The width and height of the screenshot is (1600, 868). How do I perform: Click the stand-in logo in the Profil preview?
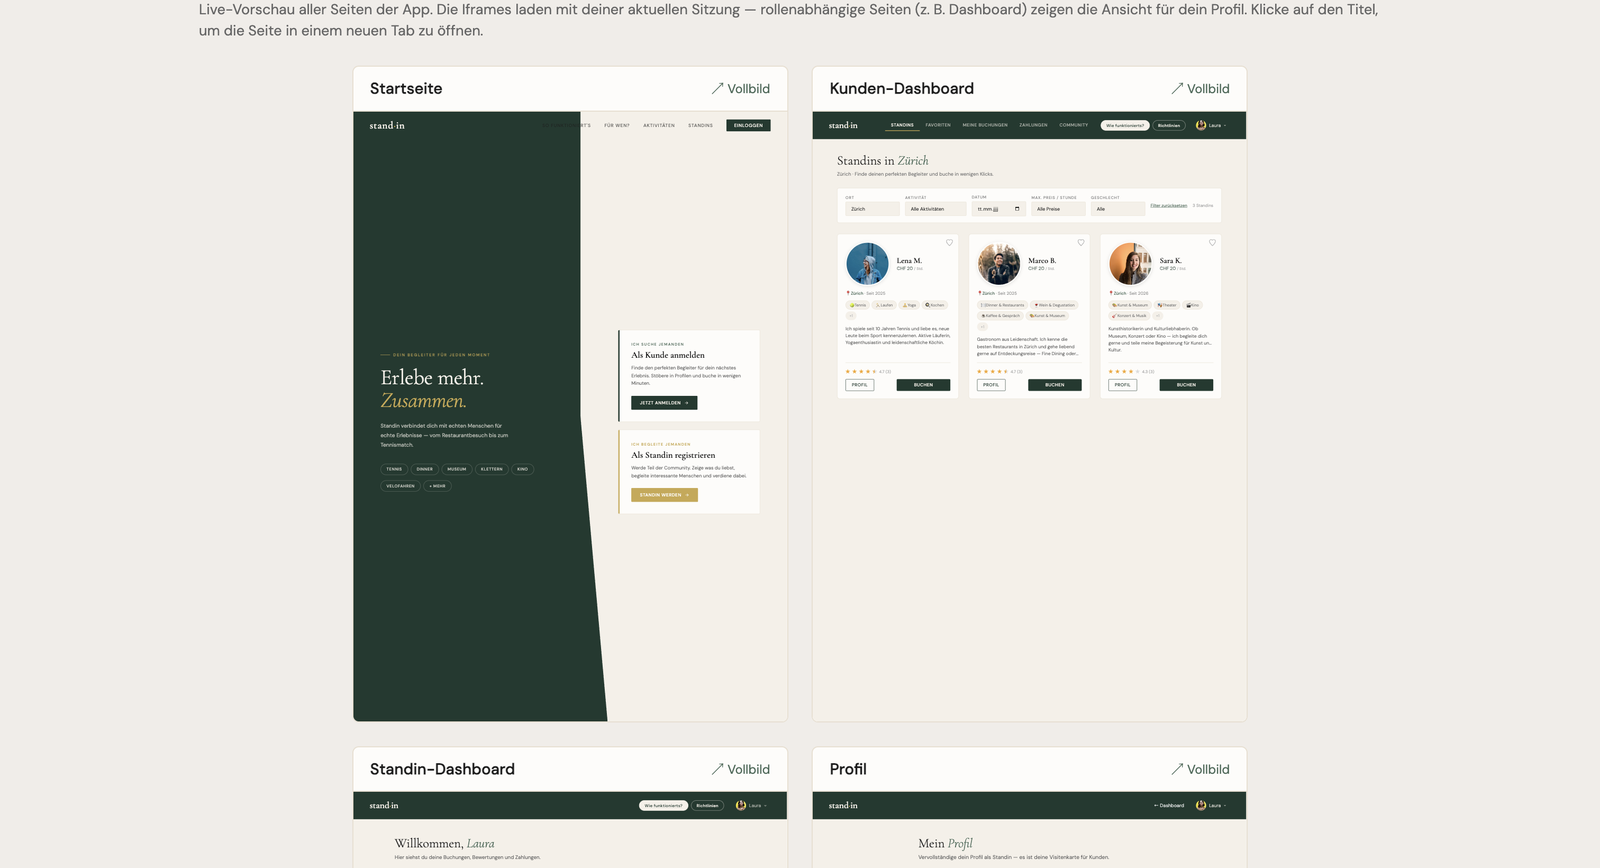point(843,806)
